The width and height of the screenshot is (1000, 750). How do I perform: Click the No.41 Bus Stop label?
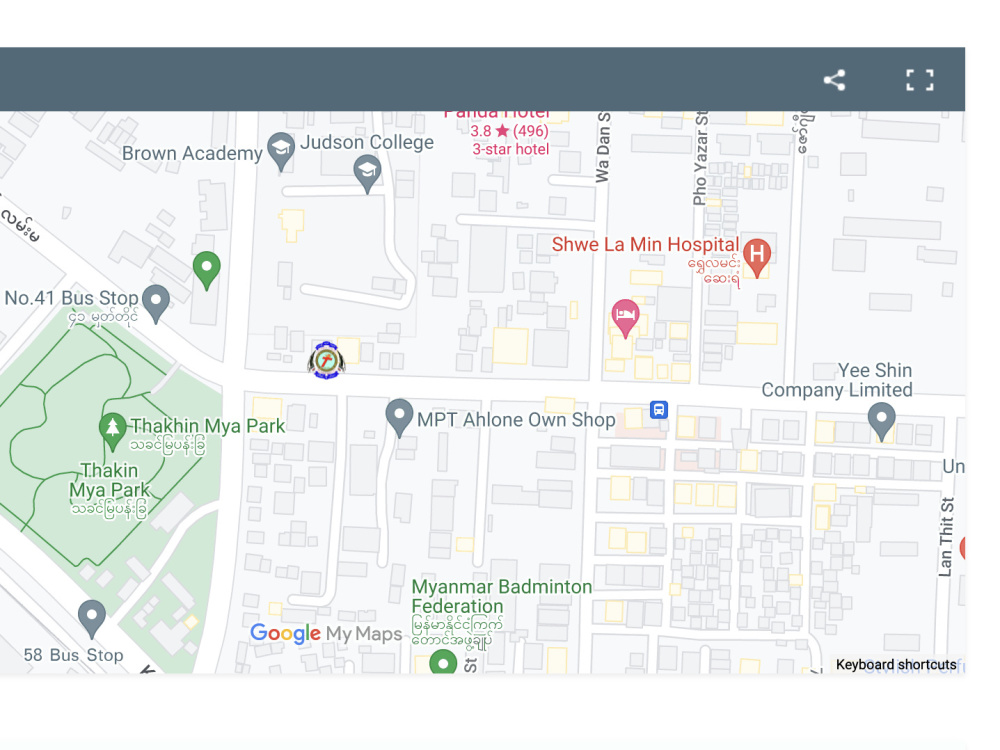[71, 298]
